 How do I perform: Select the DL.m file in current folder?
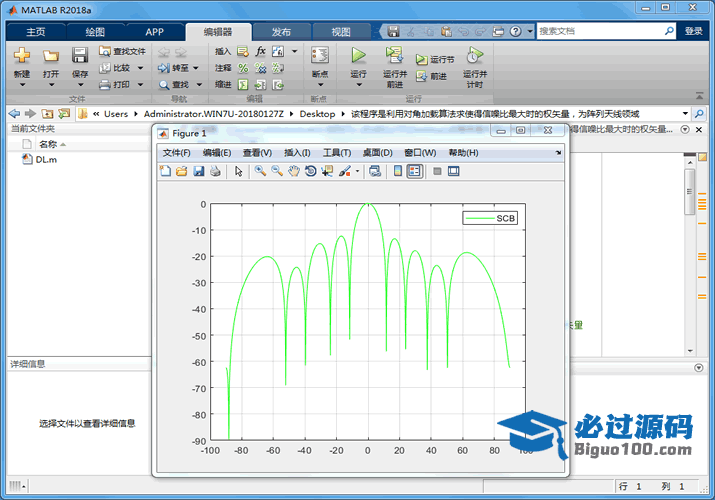click(40, 159)
